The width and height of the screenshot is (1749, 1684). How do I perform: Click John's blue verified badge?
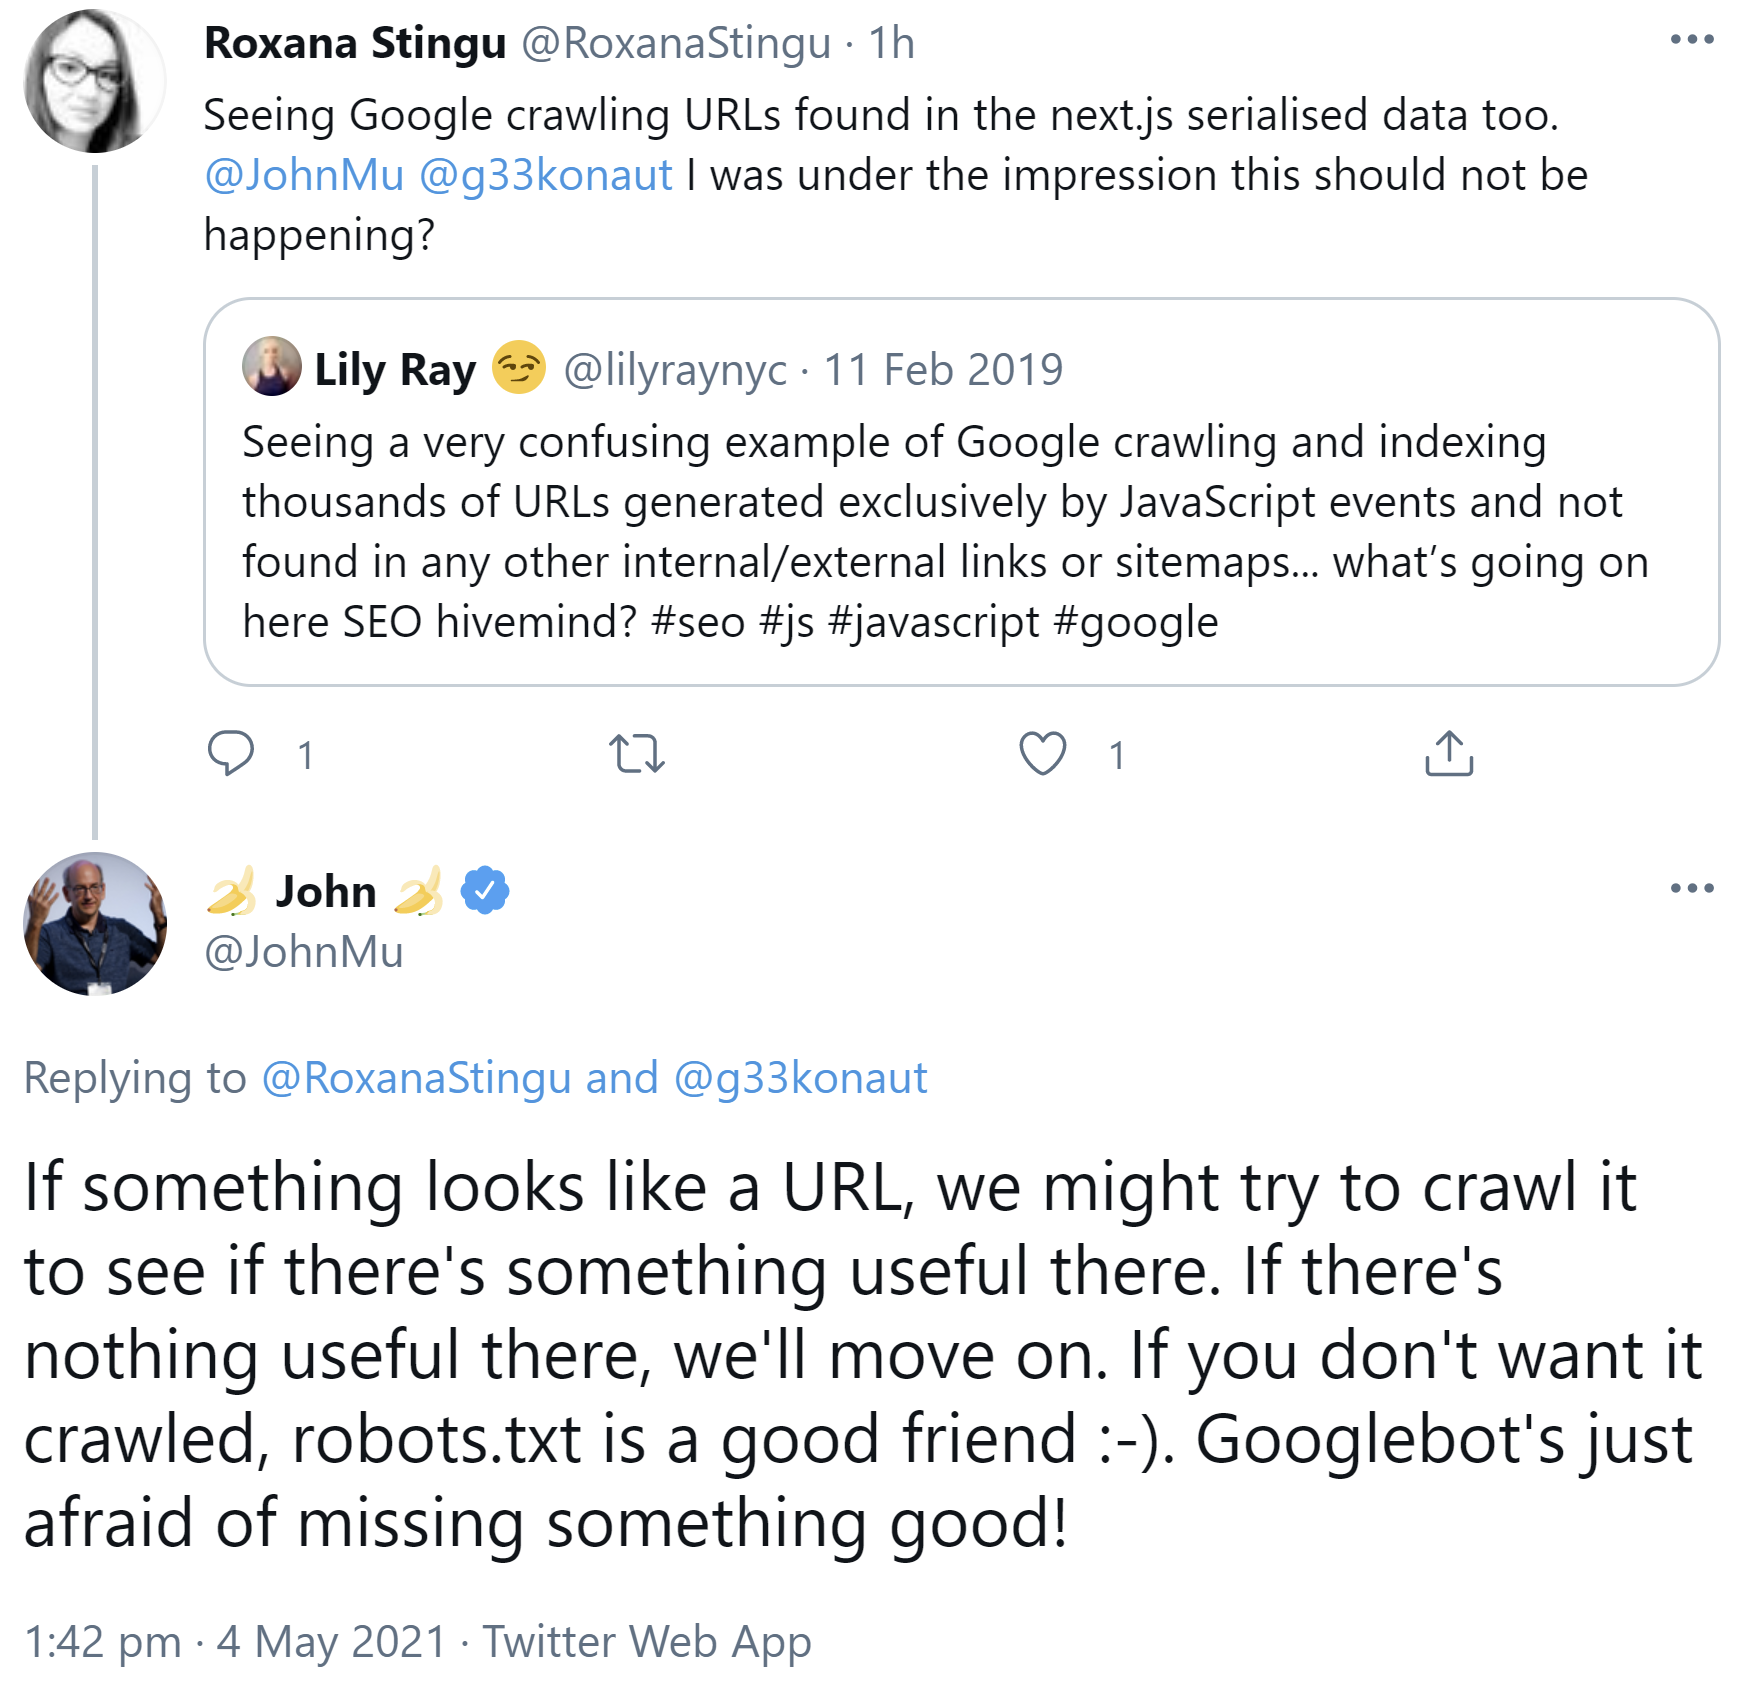(x=485, y=890)
